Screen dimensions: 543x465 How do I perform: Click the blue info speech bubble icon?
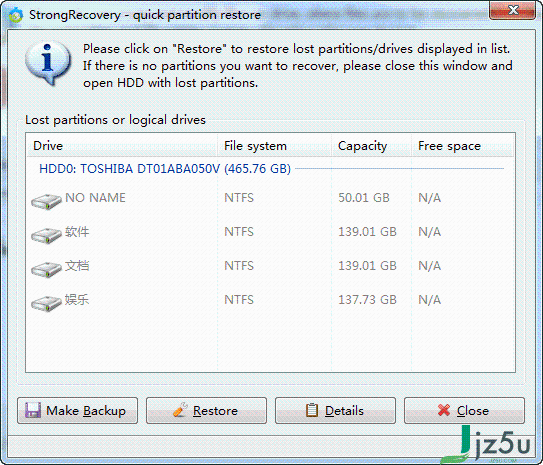[x=47, y=62]
